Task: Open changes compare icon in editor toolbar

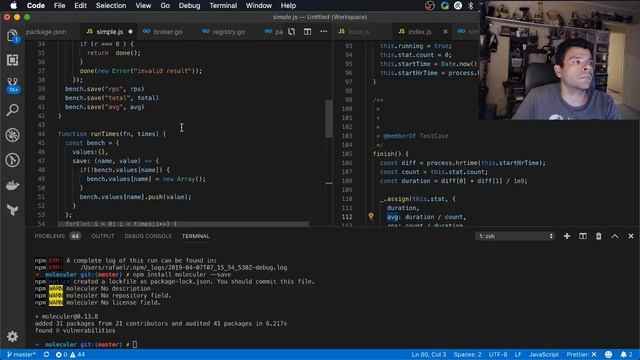Action: 291,31
